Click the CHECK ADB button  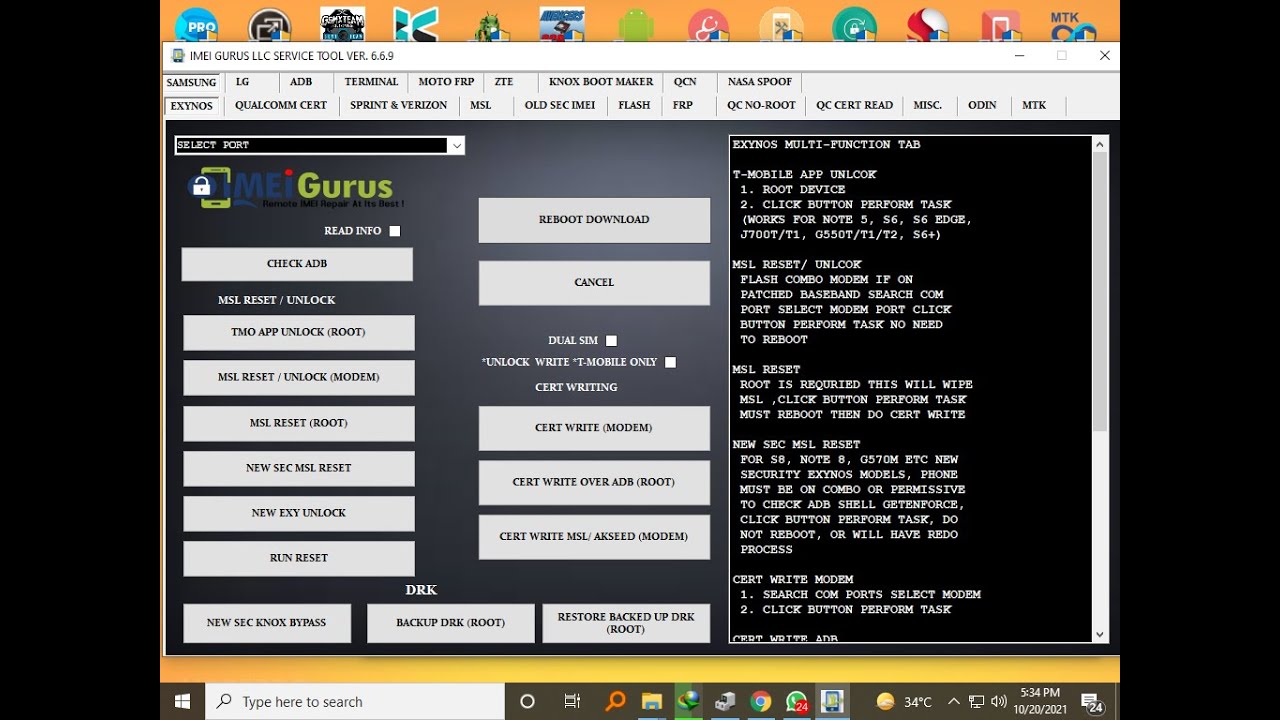pyautogui.click(x=297, y=264)
